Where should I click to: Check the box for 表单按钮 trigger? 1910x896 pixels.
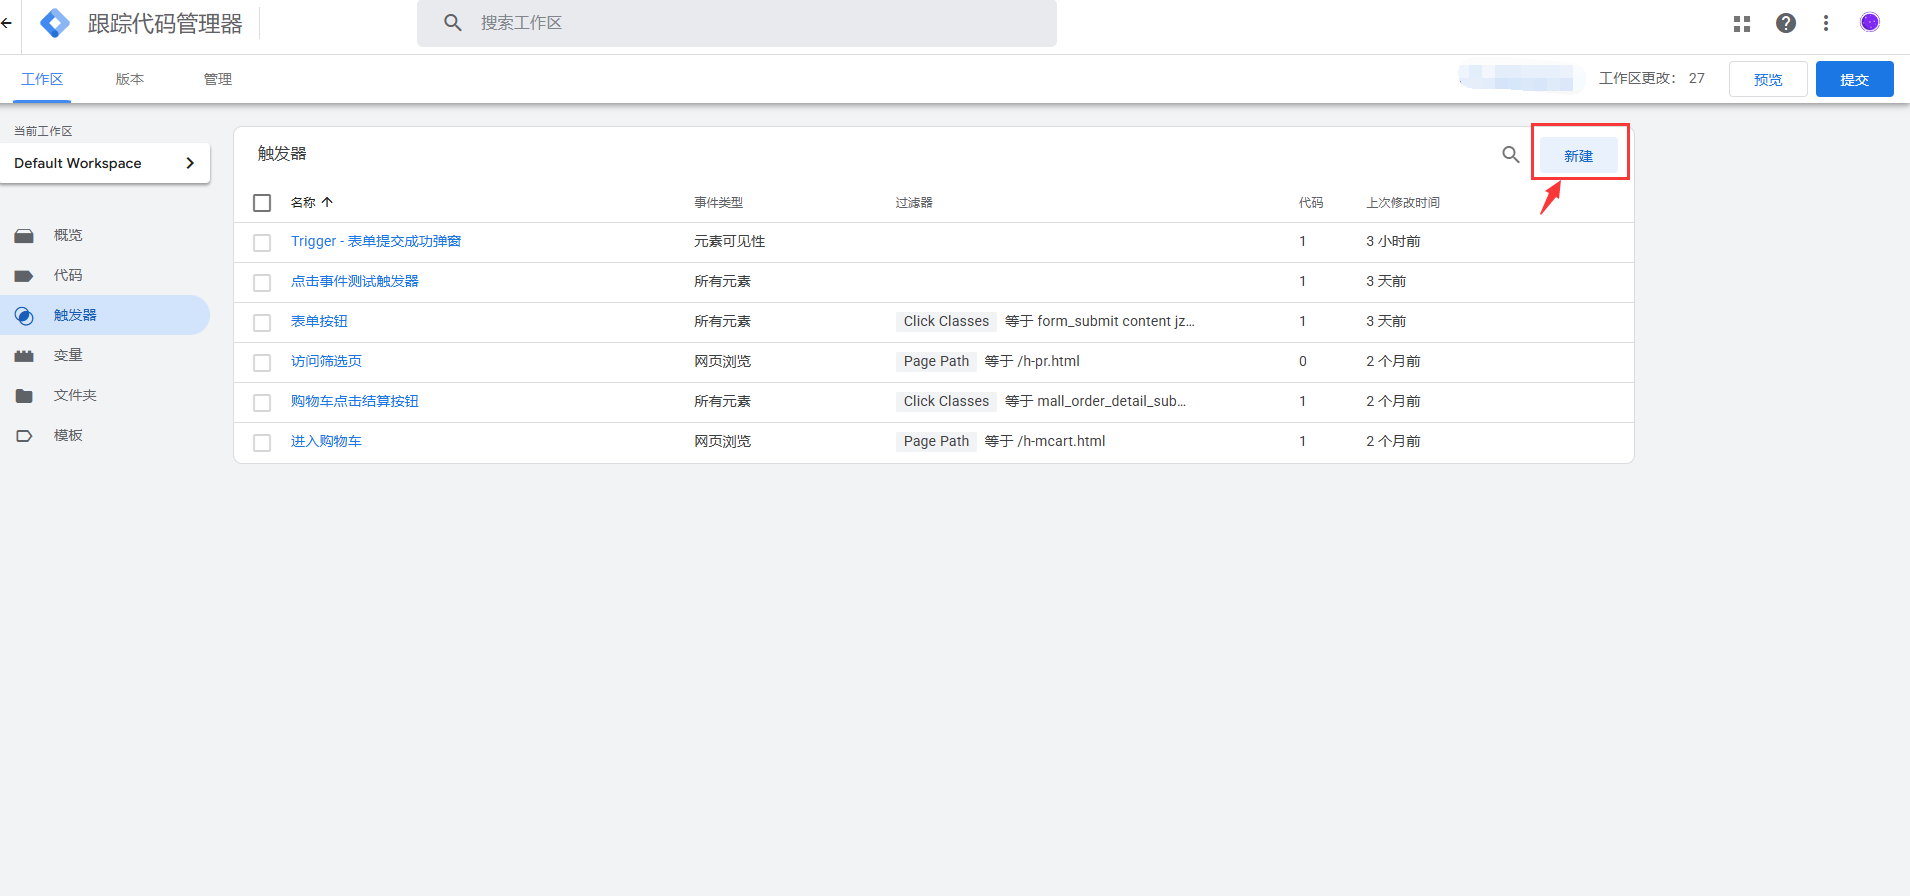[x=262, y=323]
